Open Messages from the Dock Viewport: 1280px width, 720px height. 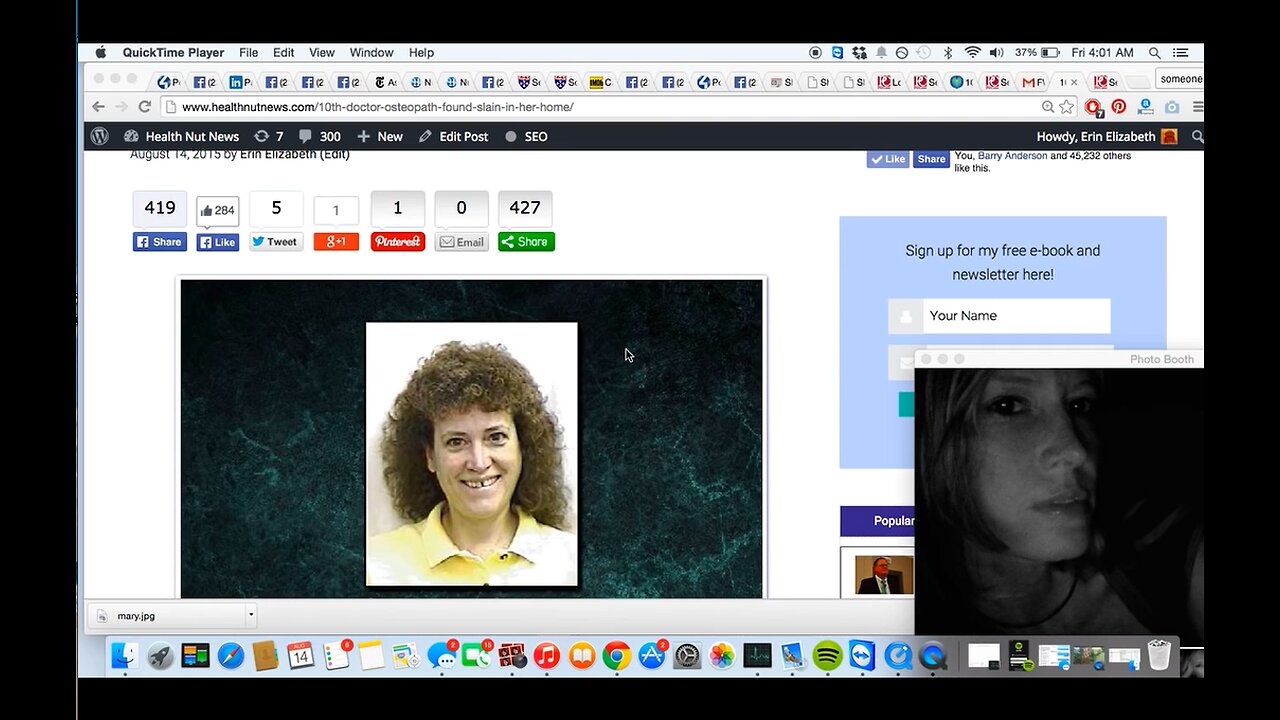coord(441,656)
